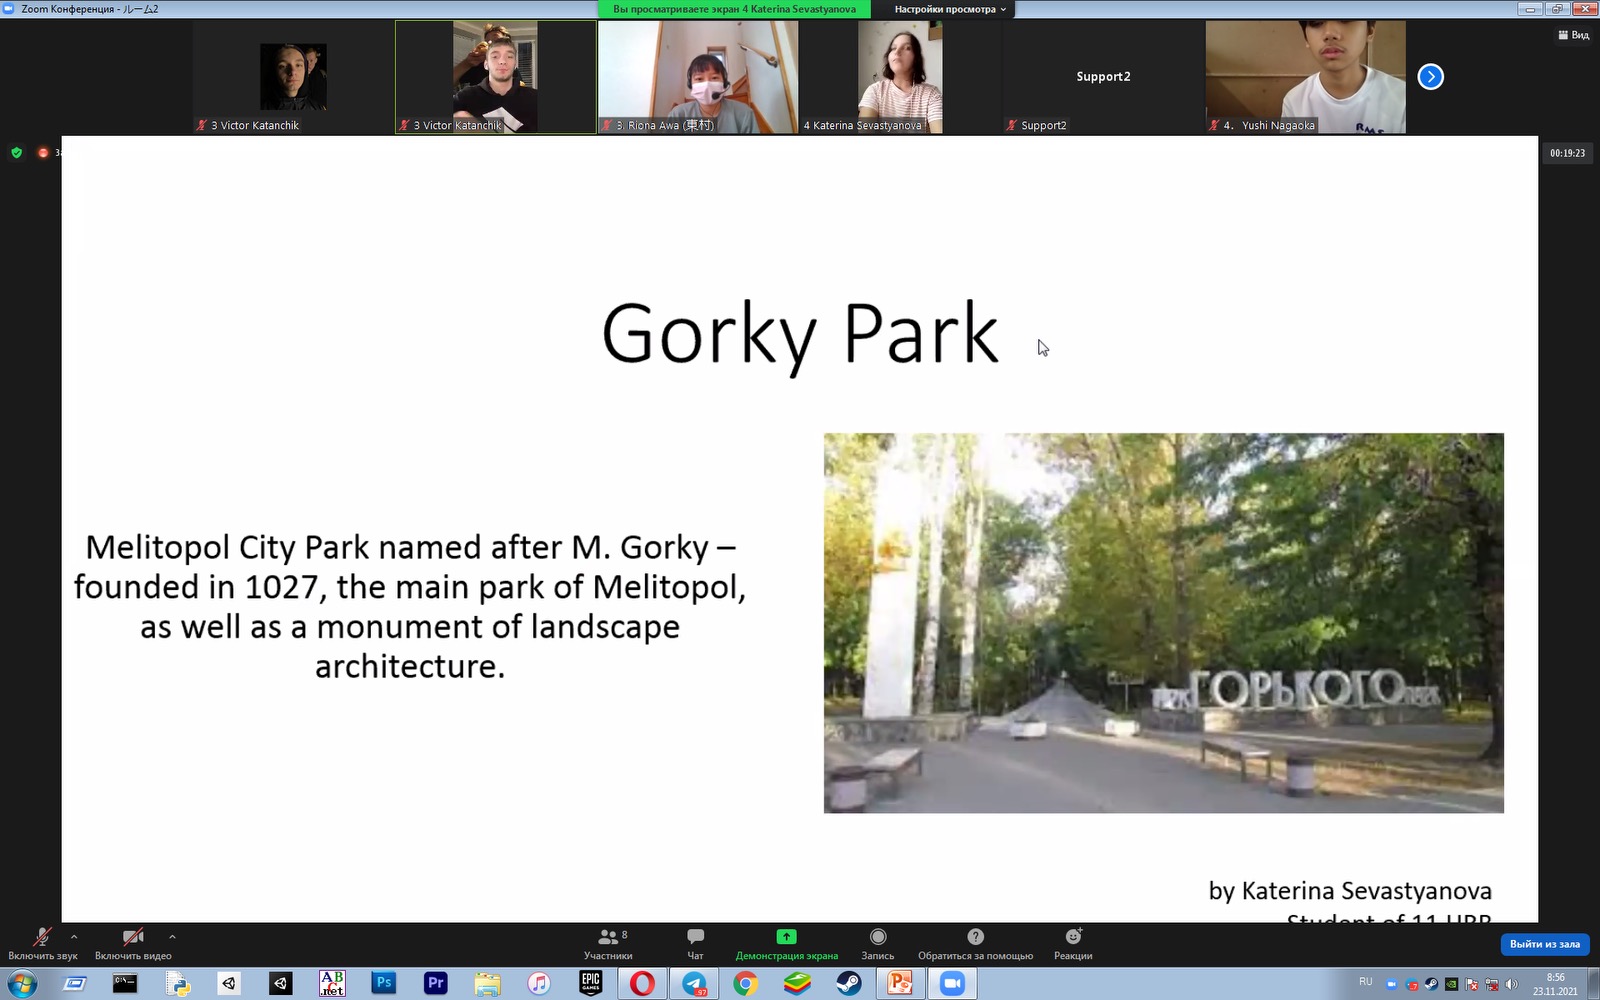Click the Gorky Park photo on slide
The image size is (1600, 1000).
(x=1163, y=622)
